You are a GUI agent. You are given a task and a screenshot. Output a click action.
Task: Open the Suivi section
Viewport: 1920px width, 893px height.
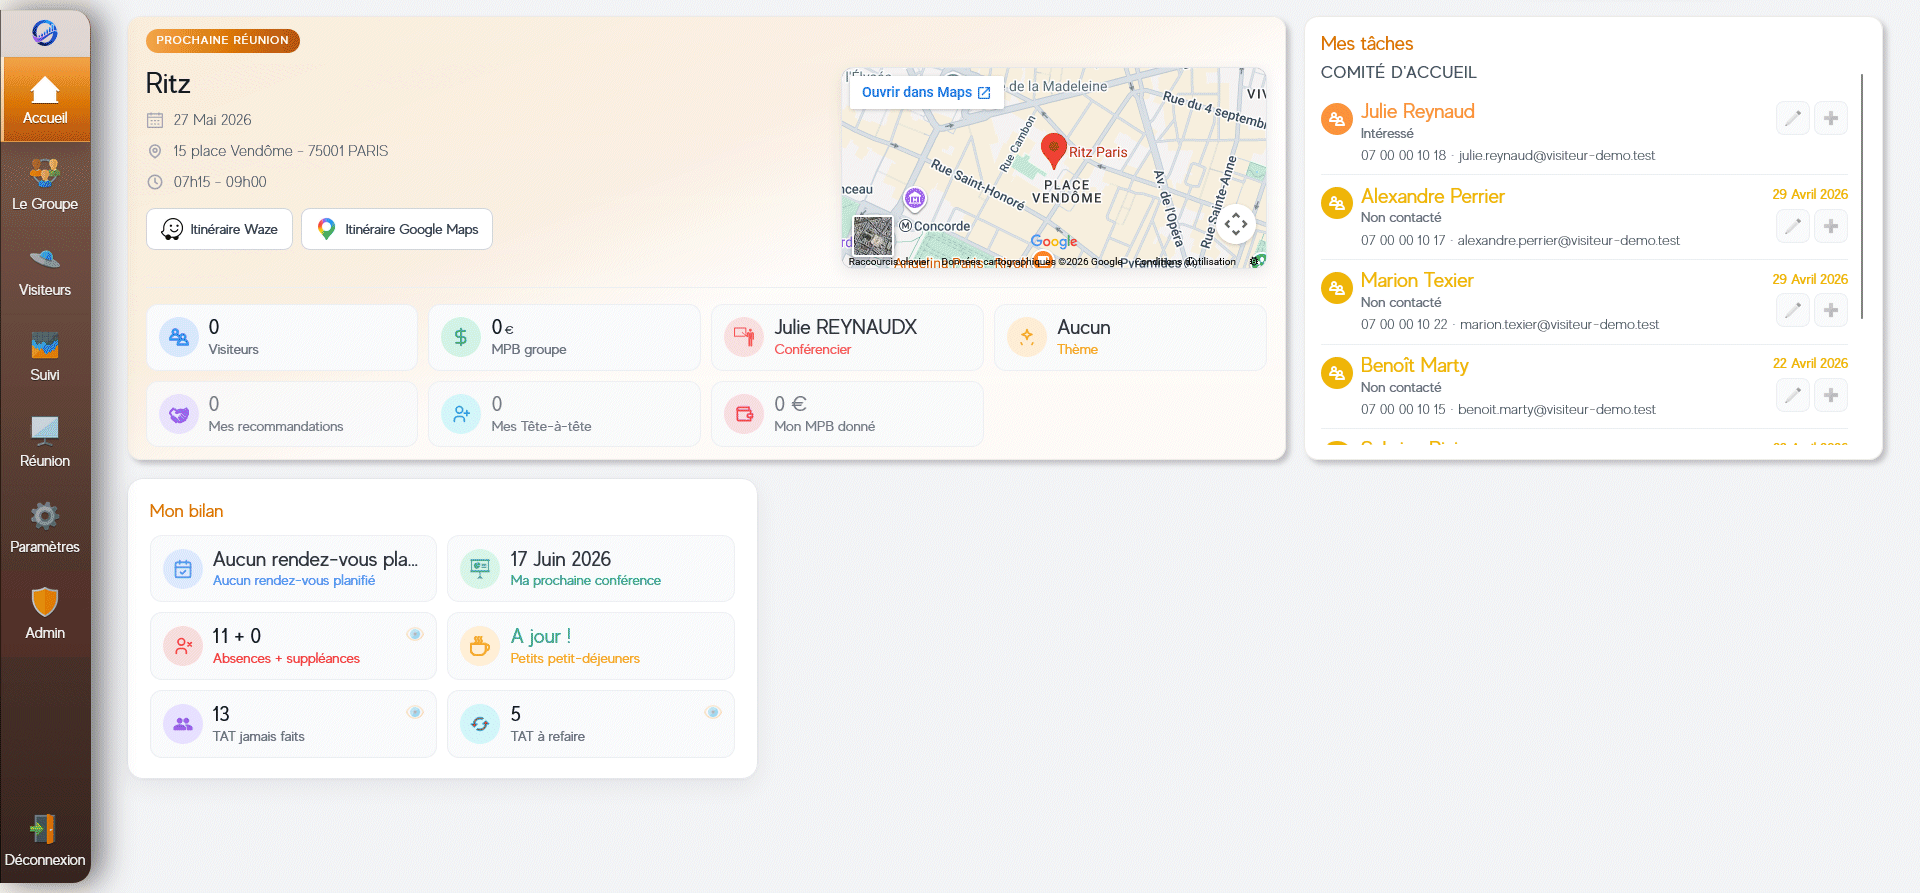pyautogui.click(x=45, y=356)
